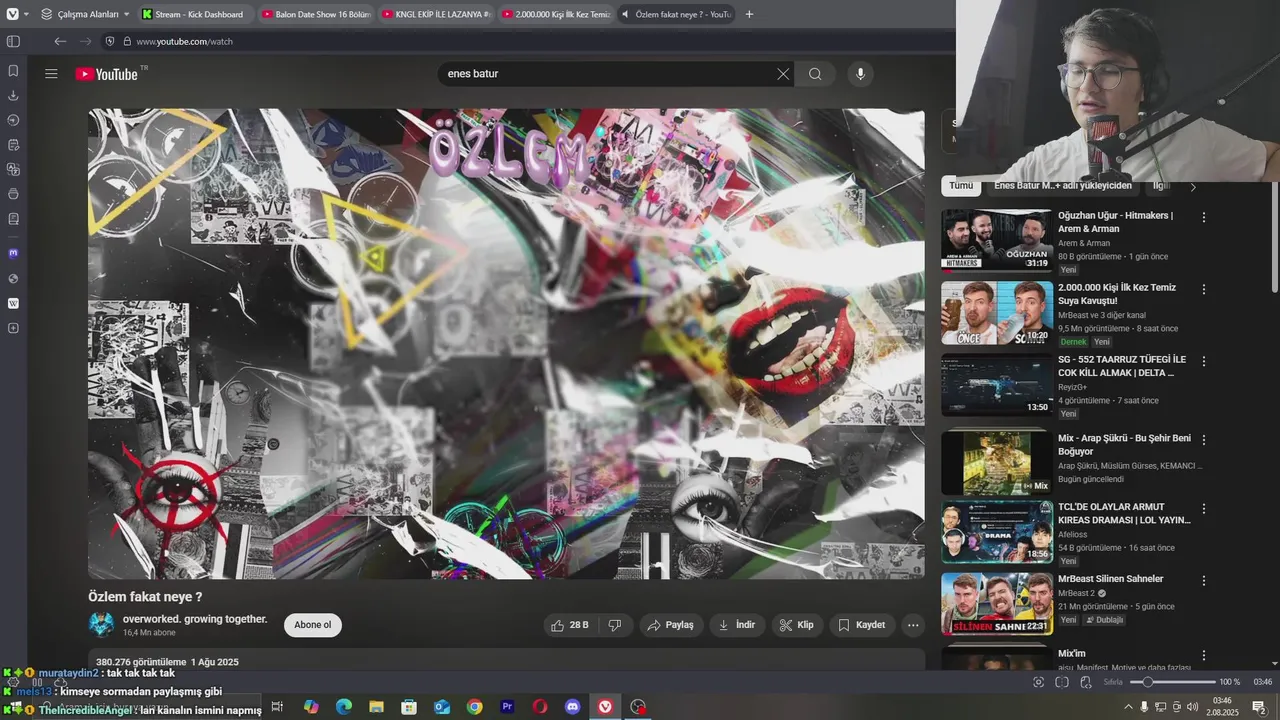Like the video with 28 B thumbs-up

(x=569, y=625)
